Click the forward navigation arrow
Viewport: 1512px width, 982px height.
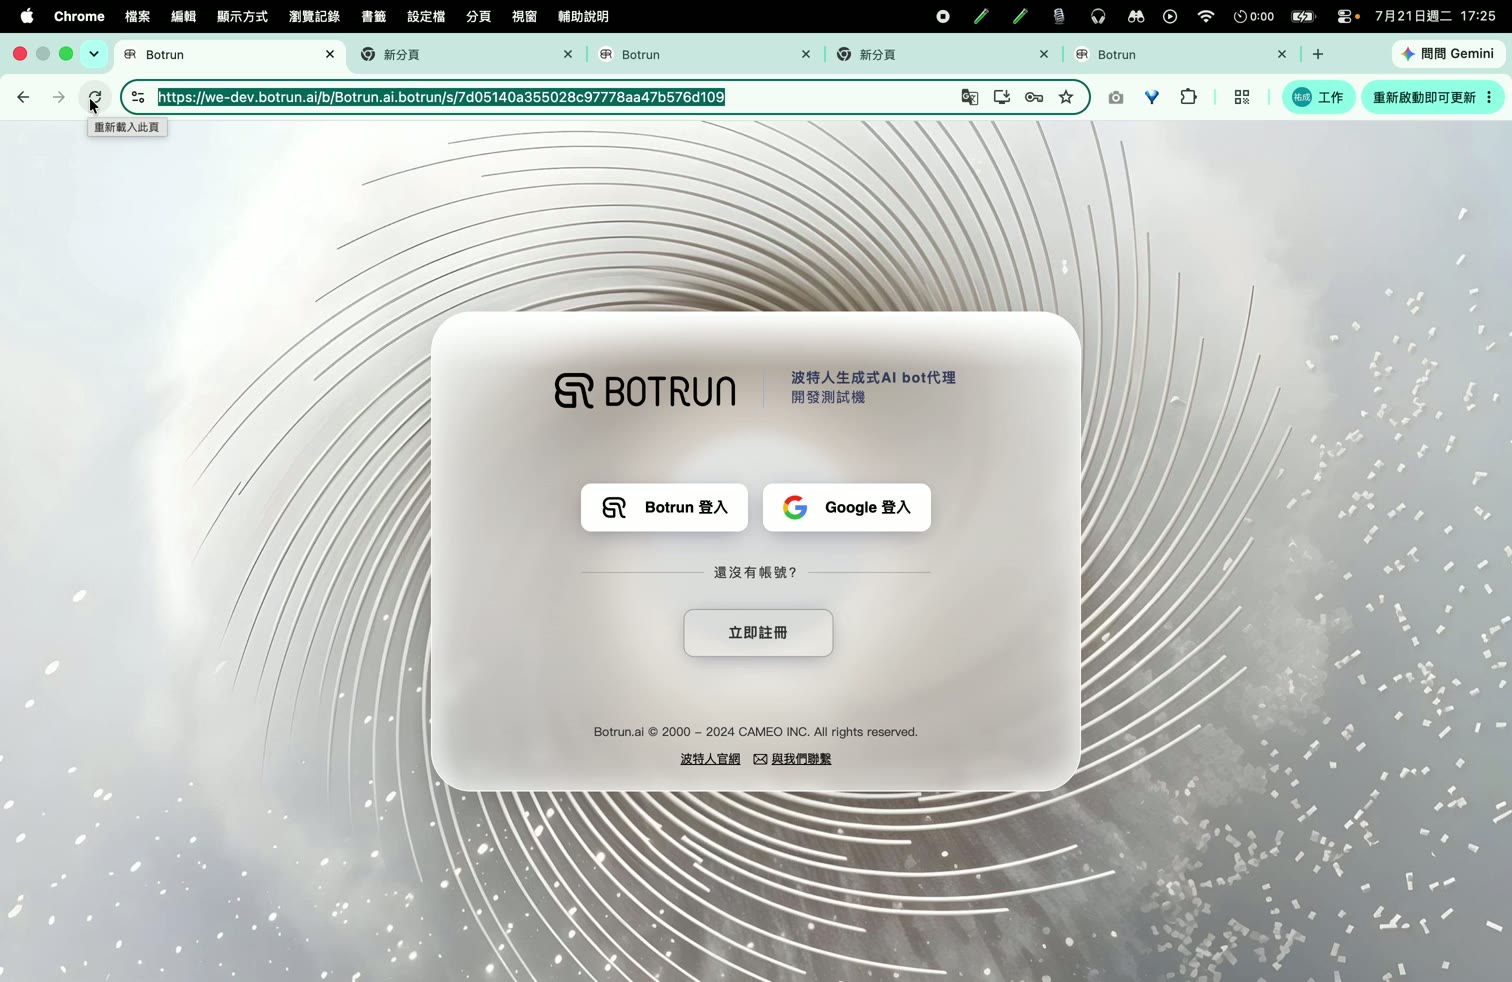[x=59, y=97]
